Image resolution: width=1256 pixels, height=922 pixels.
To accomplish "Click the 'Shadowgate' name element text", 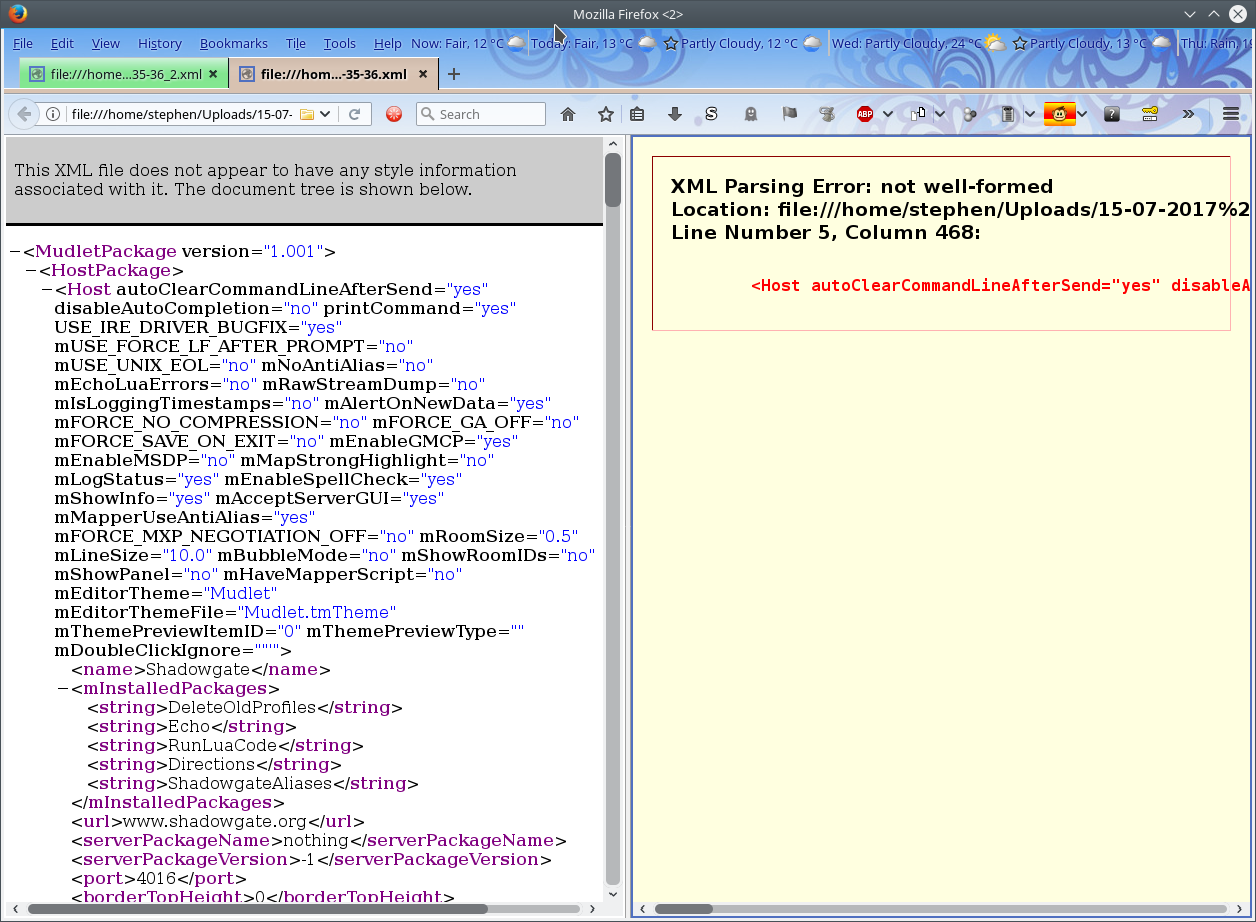I will [198, 670].
